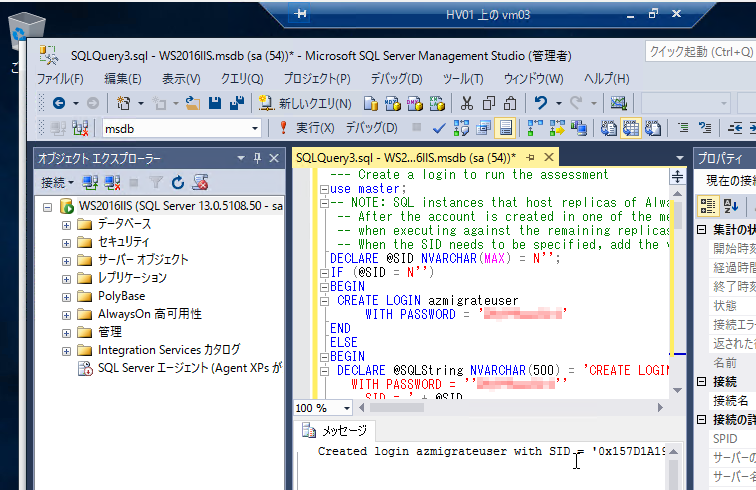The width and height of the screenshot is (756, 490).
Task: Select SQL Server エージェント node
Action: pos(190,368)
